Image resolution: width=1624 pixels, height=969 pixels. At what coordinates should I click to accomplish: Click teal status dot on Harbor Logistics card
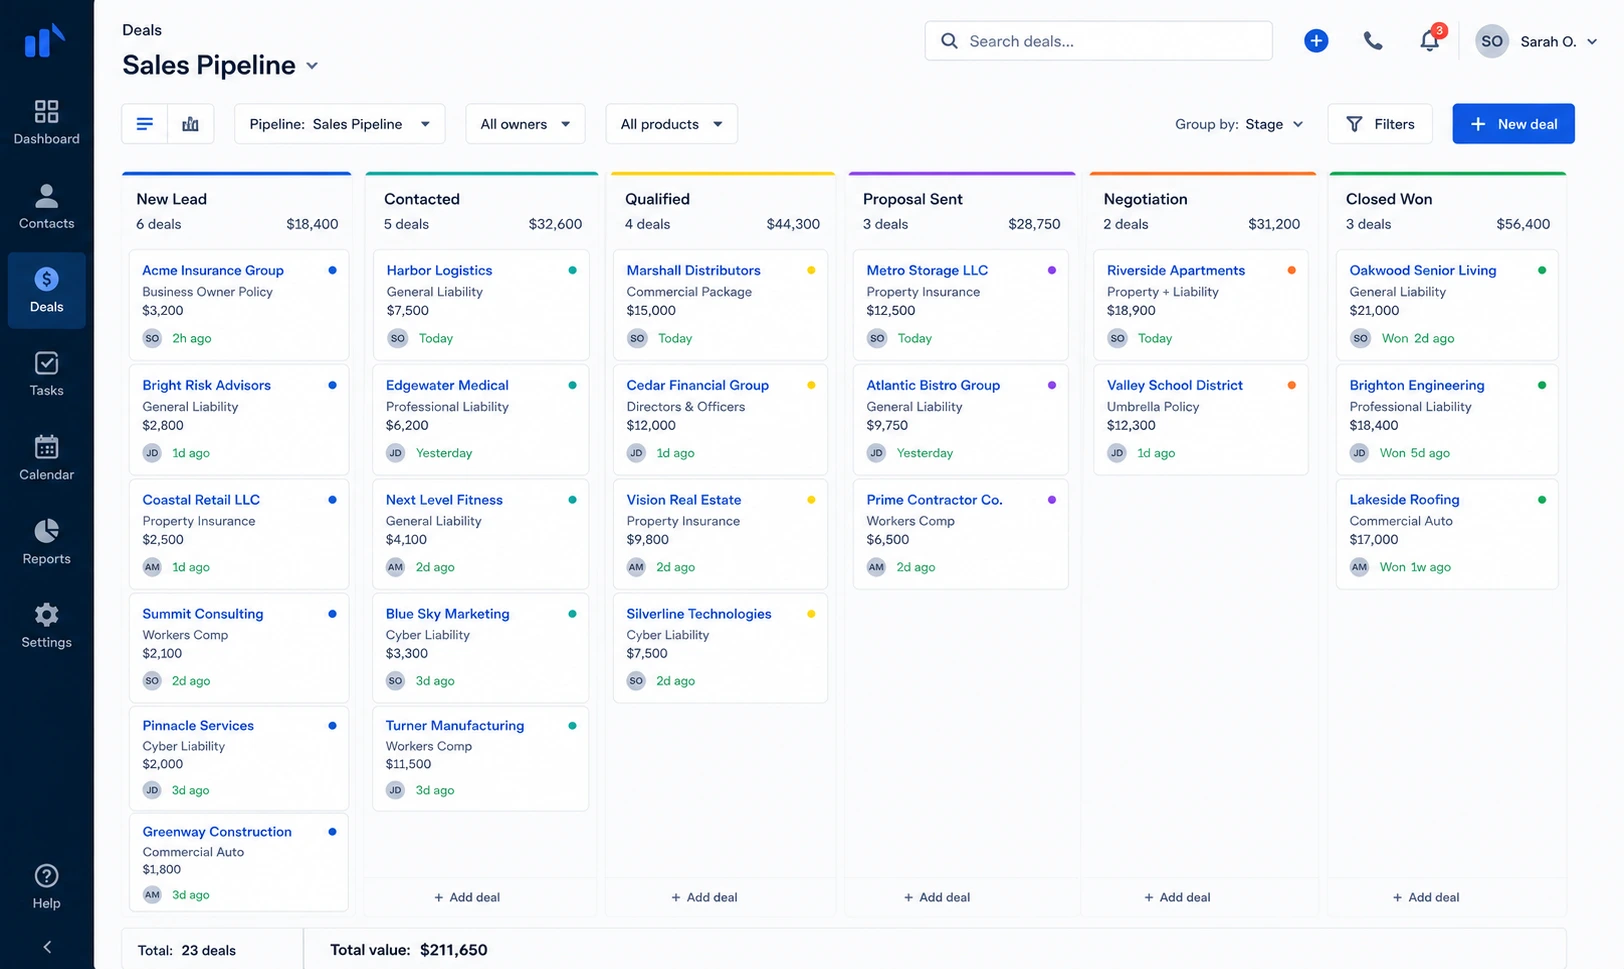[572, 270]
